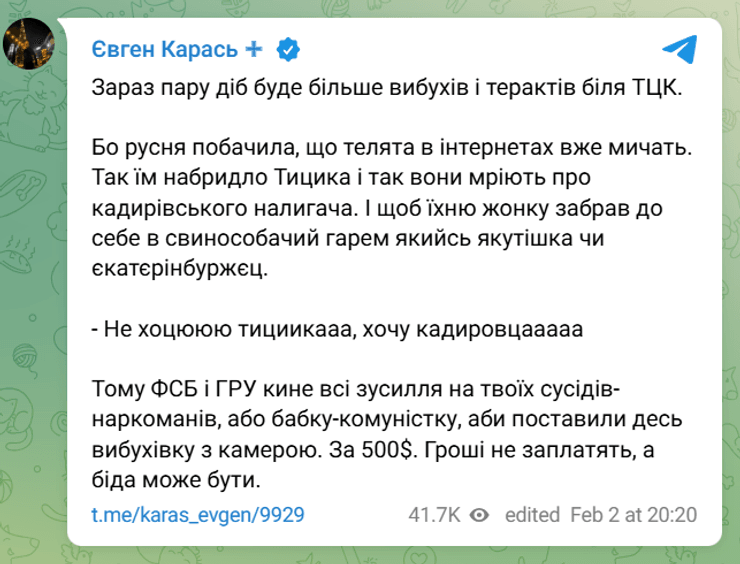Click the "Feb 2 at 20:20" timestamp
The image size is (740, 564).
tap(633, 515)
